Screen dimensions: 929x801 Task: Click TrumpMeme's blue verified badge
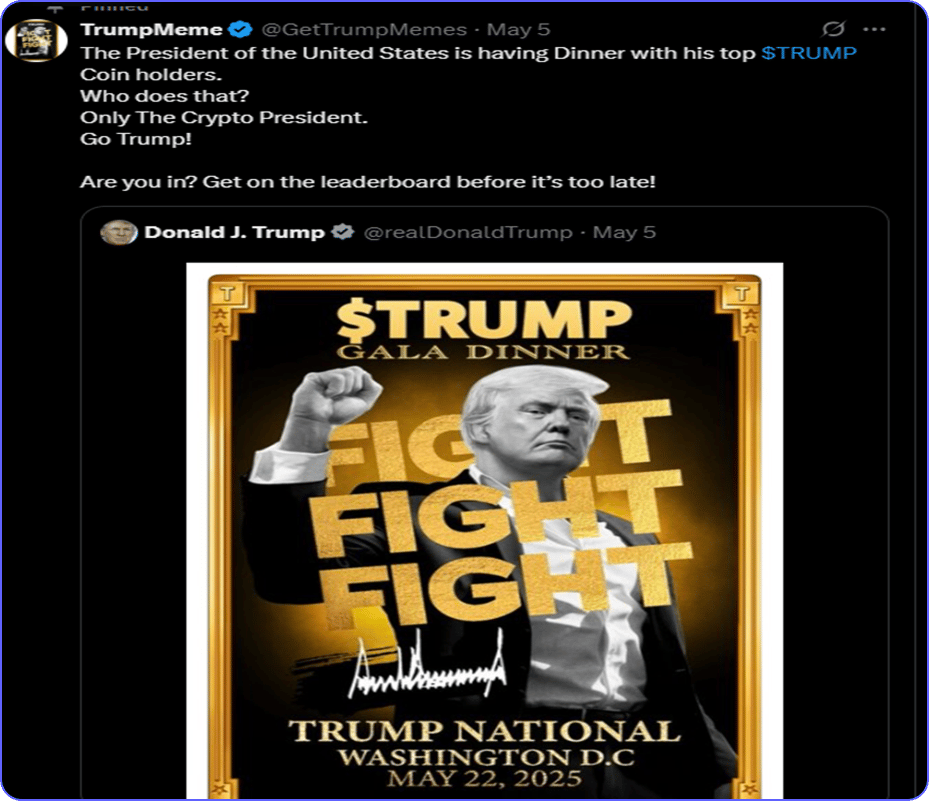(240, 29)
